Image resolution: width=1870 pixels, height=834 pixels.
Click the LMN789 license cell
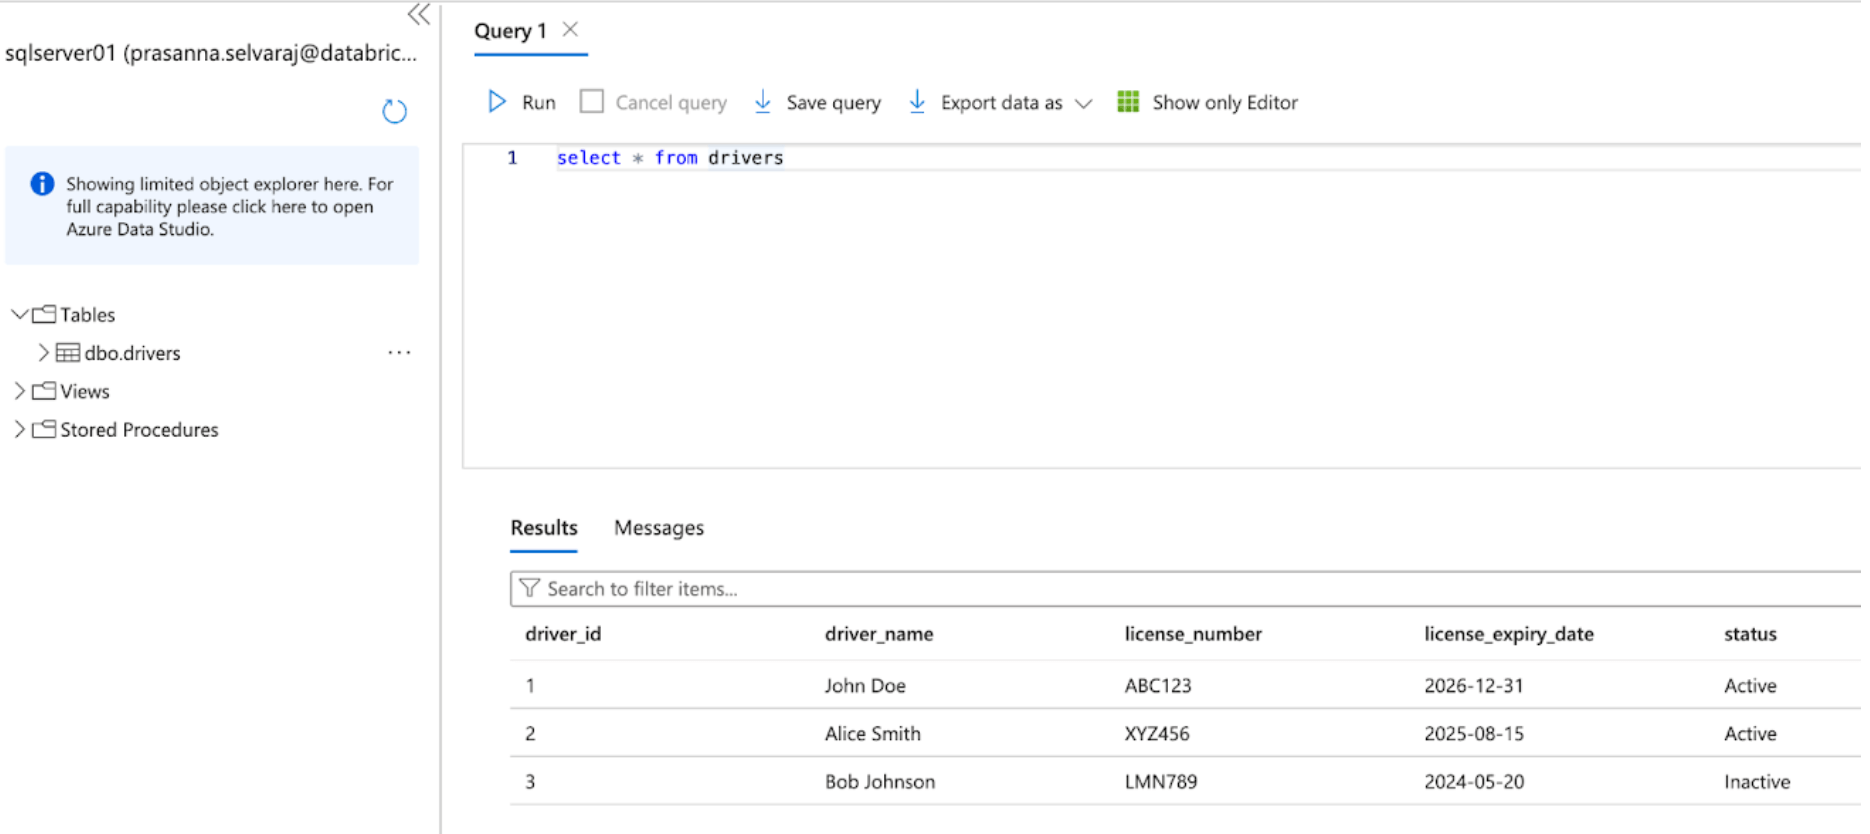1161,782
